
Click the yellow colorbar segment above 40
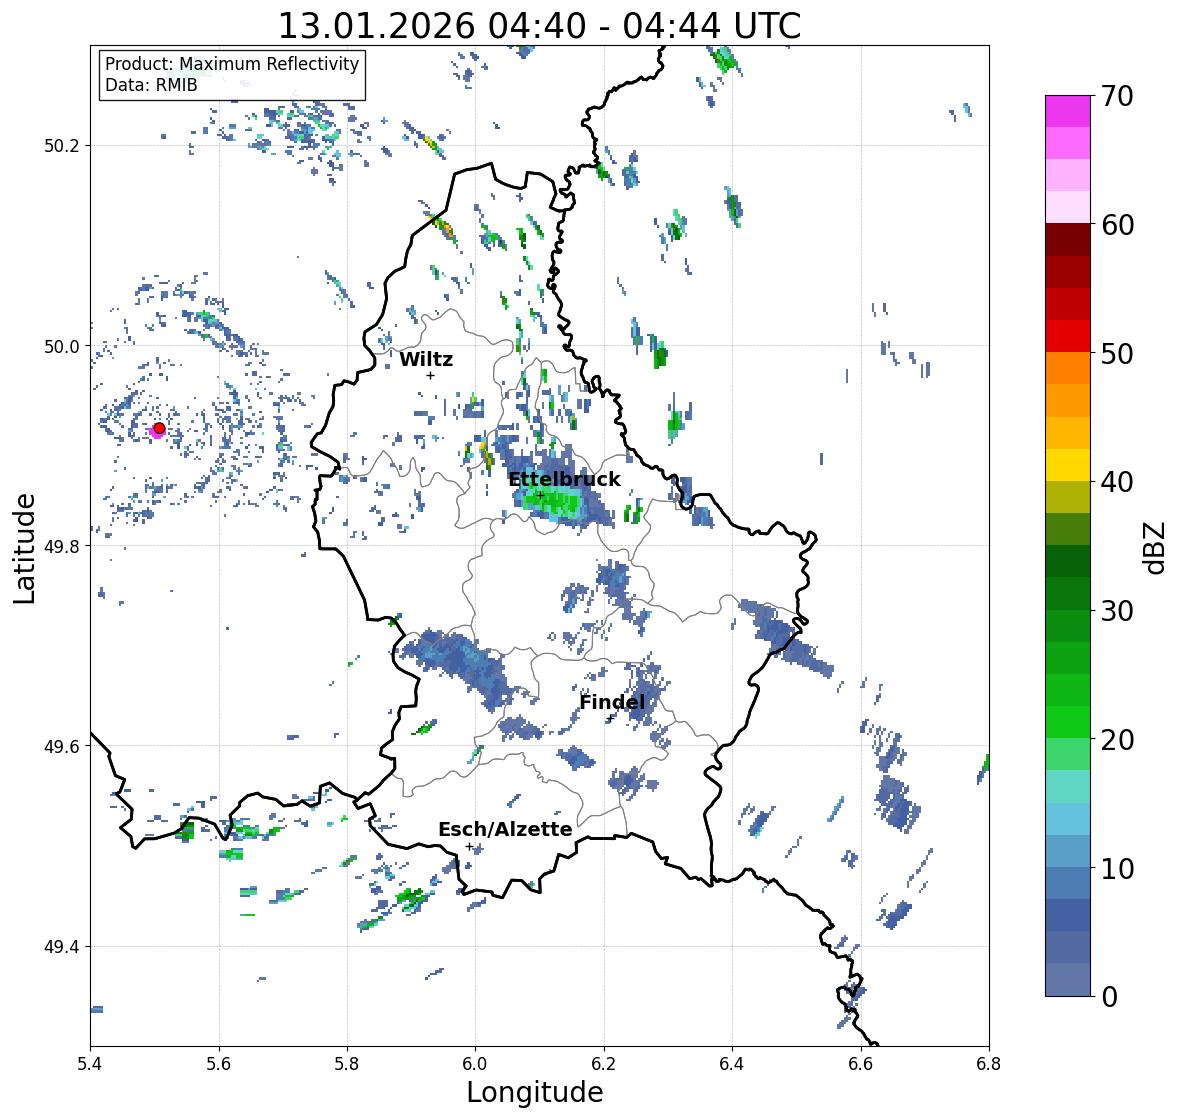coord(1068,465)
